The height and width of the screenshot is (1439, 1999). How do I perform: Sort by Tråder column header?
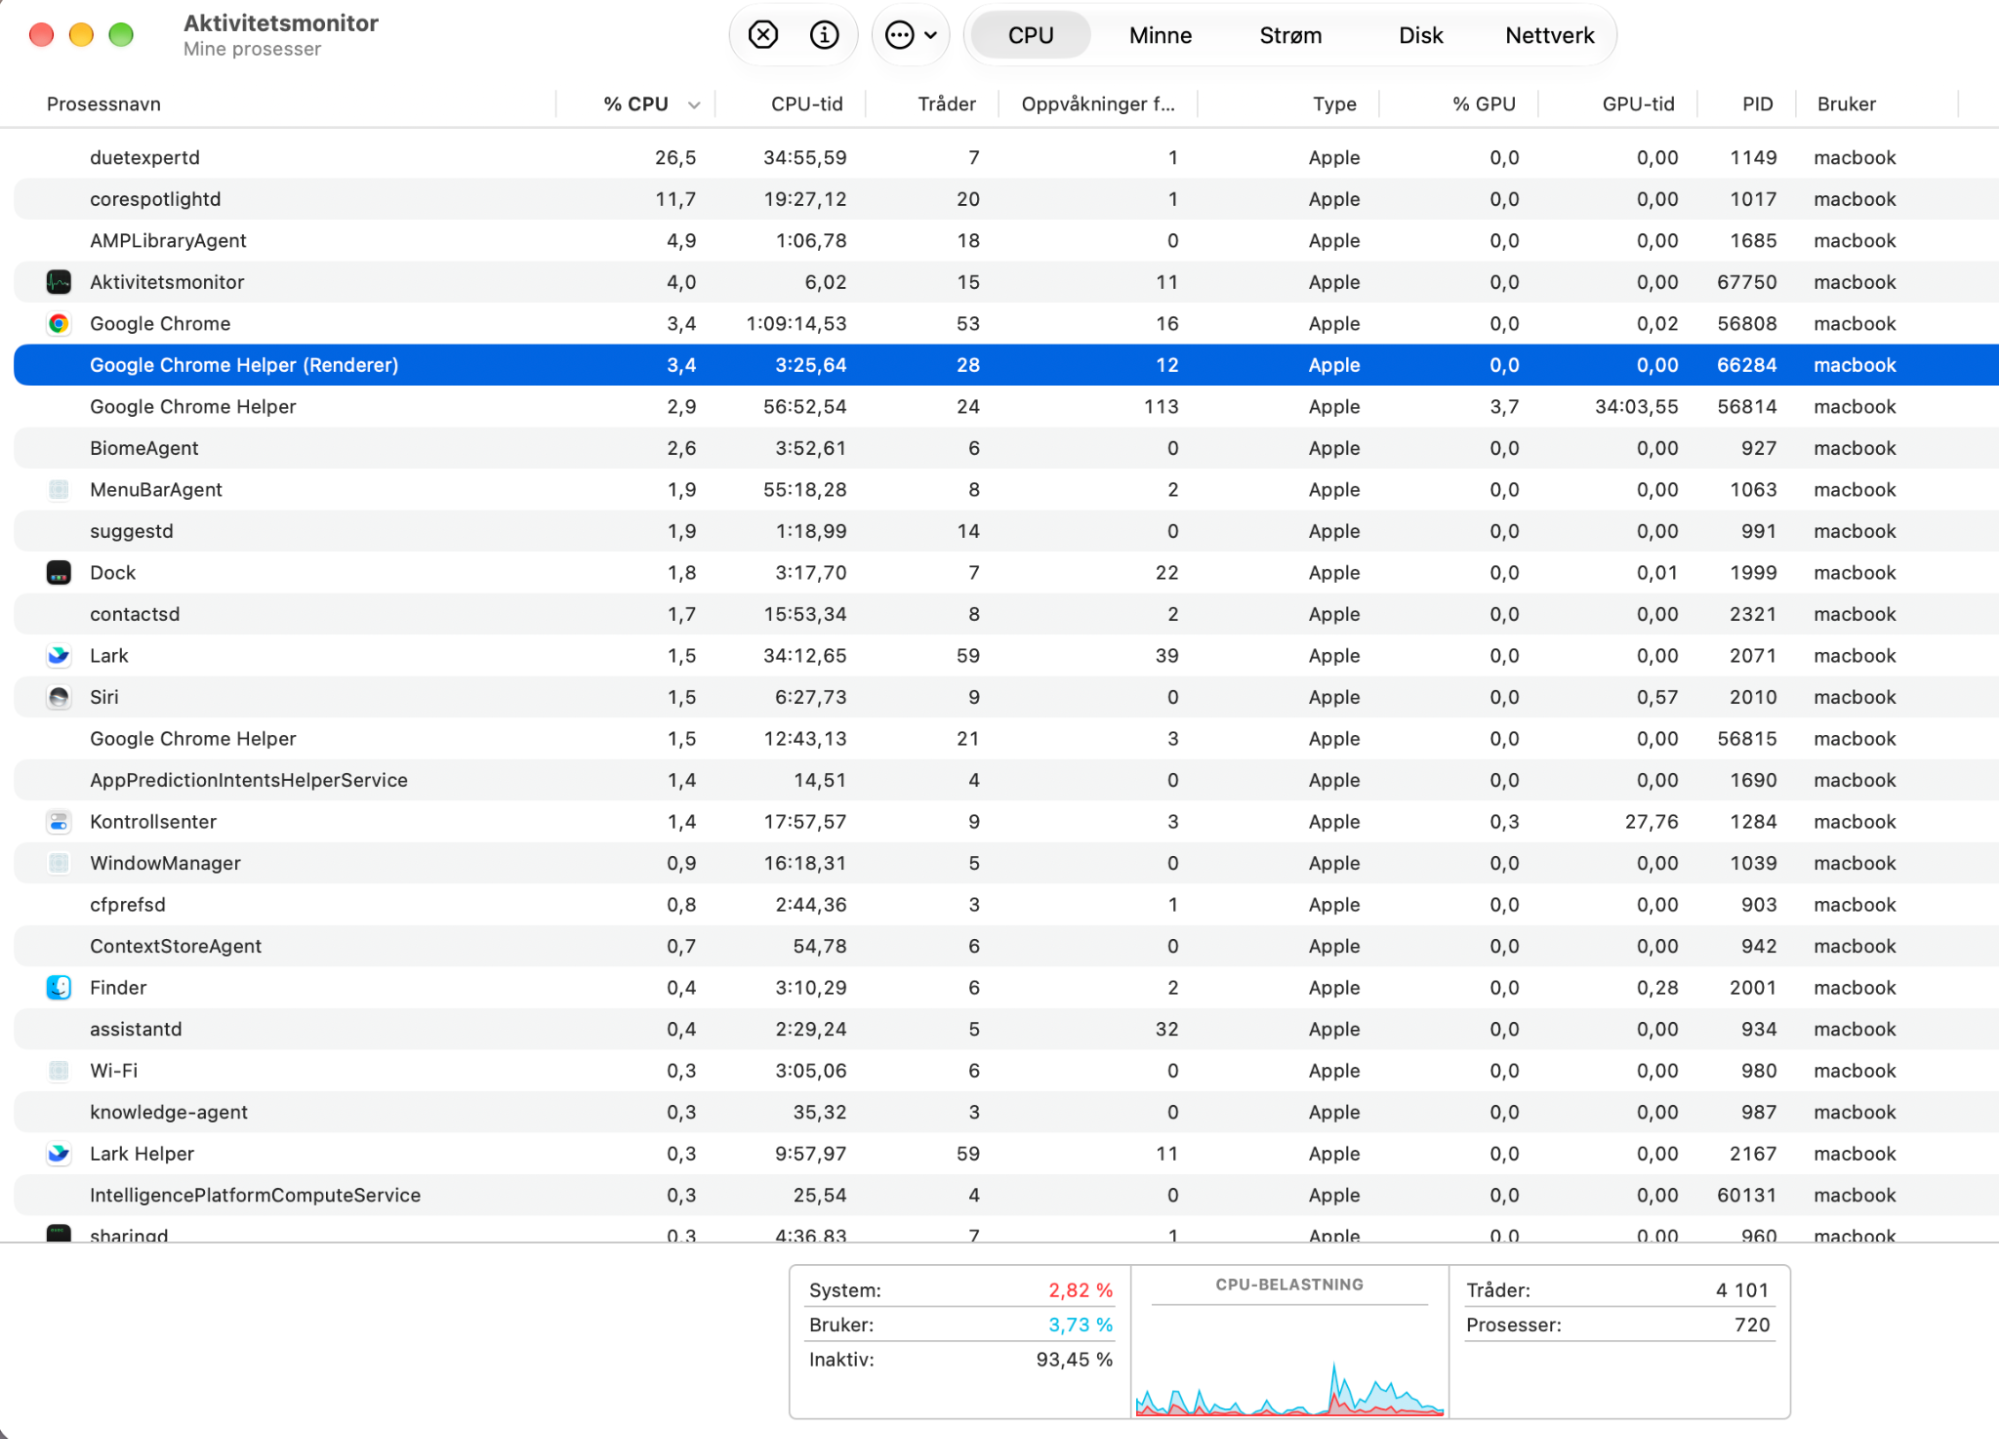click(946, 104)
